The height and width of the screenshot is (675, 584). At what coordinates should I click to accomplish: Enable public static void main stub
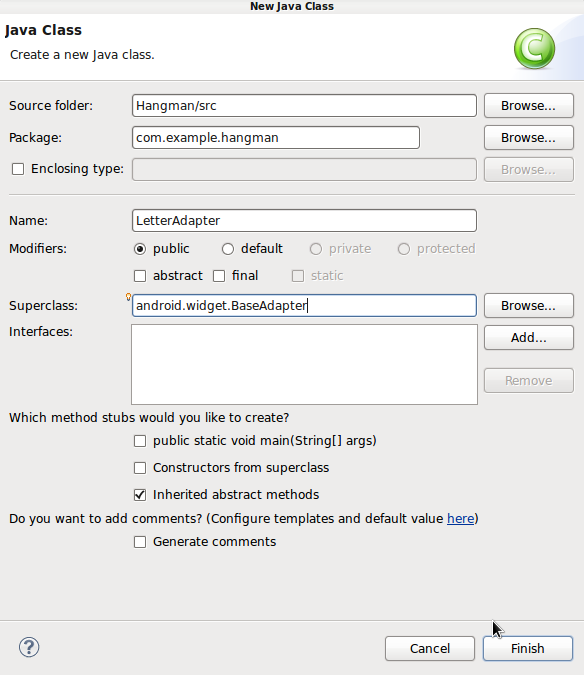tap(140, 441)
